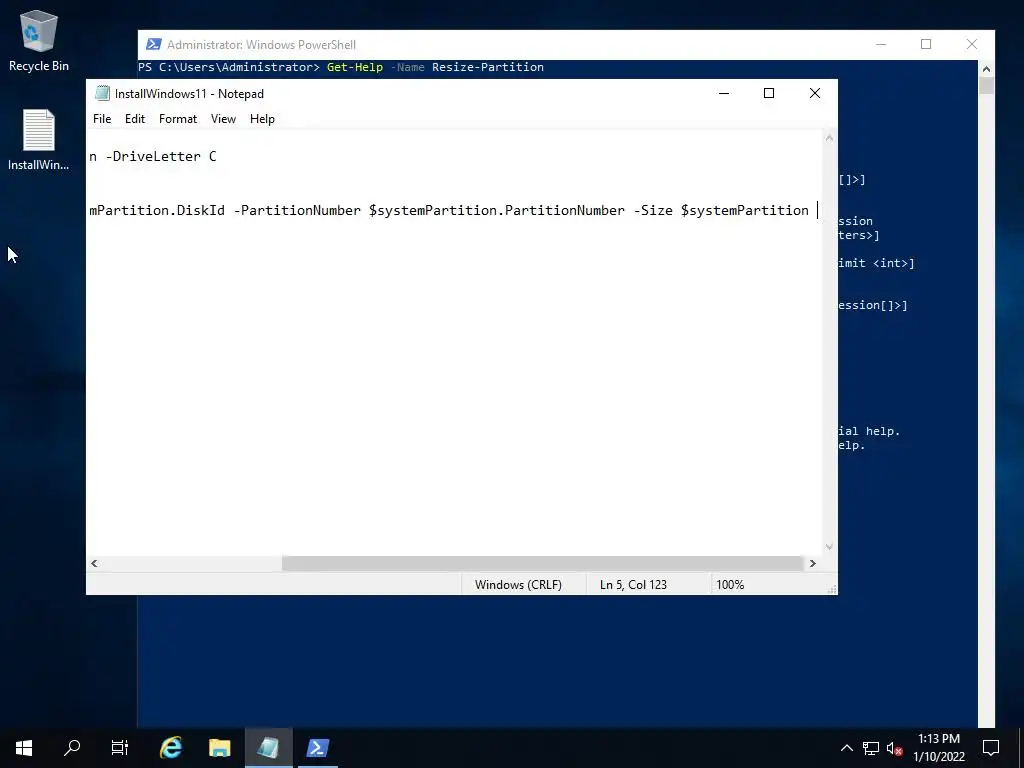Screen dimensions: 1024x768
Task: Close the InstallWindows11 Notepad window
Action: pos(814,93)
